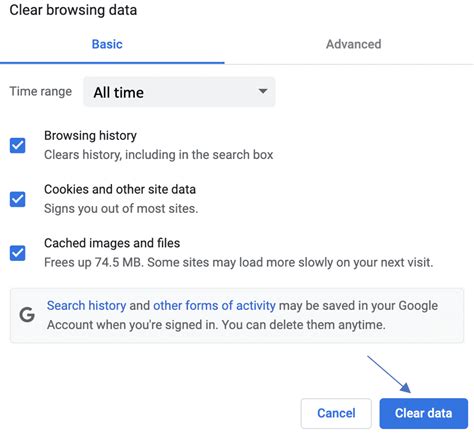
Task: Switch to the Advanced tab
Action: point(353,44)
